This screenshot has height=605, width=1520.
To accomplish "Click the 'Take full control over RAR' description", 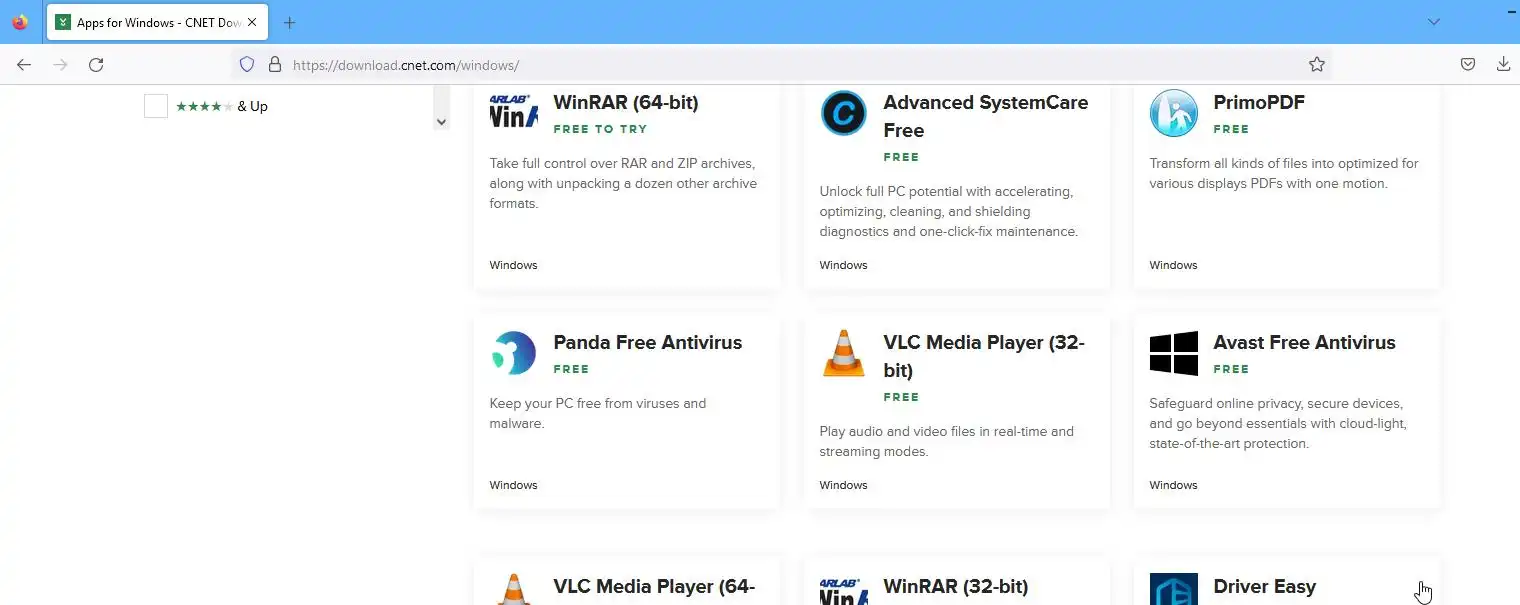I will tap(623, 183).
